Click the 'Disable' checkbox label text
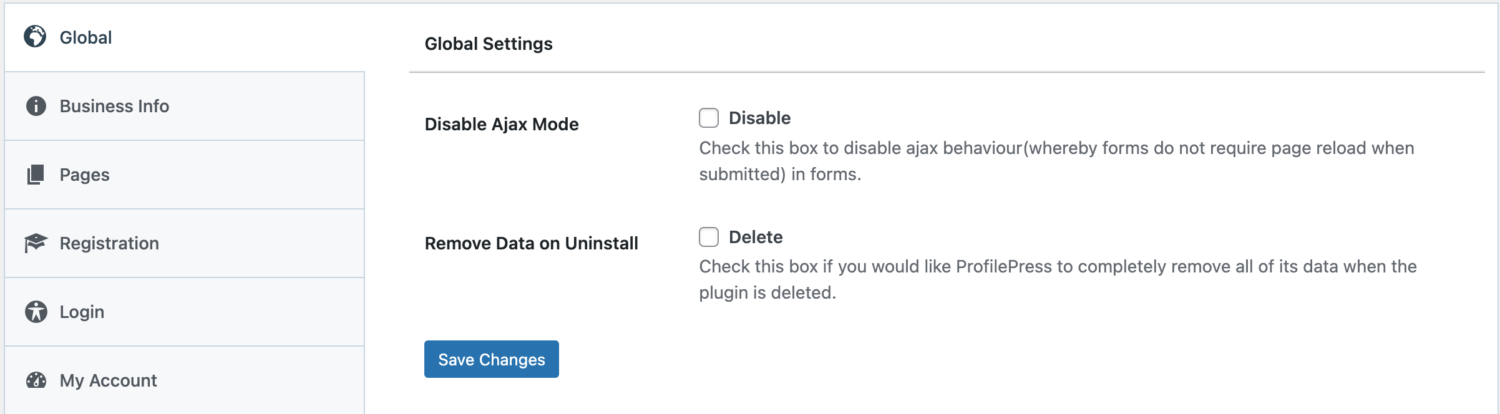1500x414 pixels. click(760, 118)
